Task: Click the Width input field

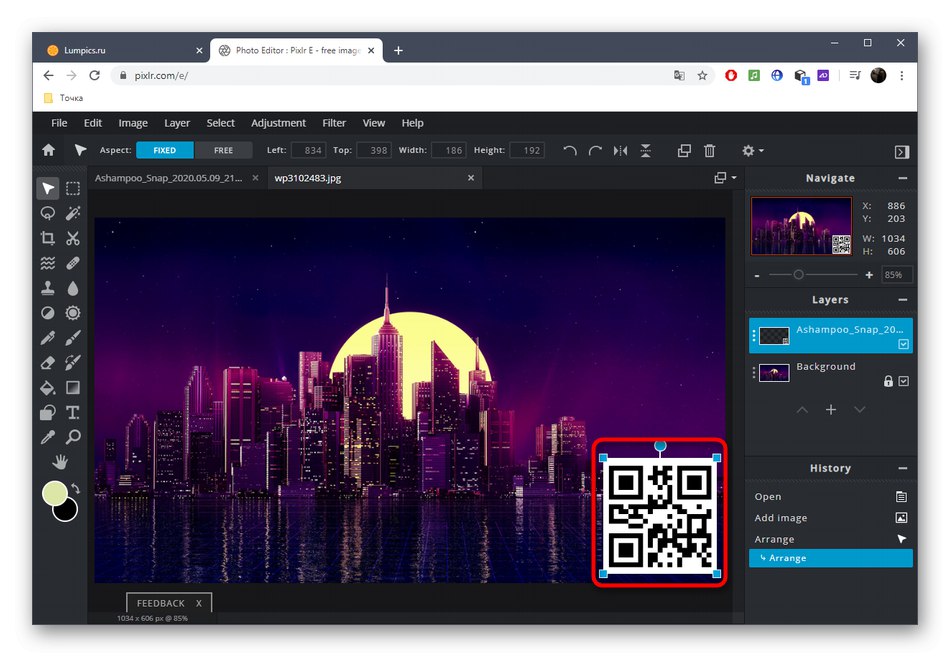Action: (449, 150)
